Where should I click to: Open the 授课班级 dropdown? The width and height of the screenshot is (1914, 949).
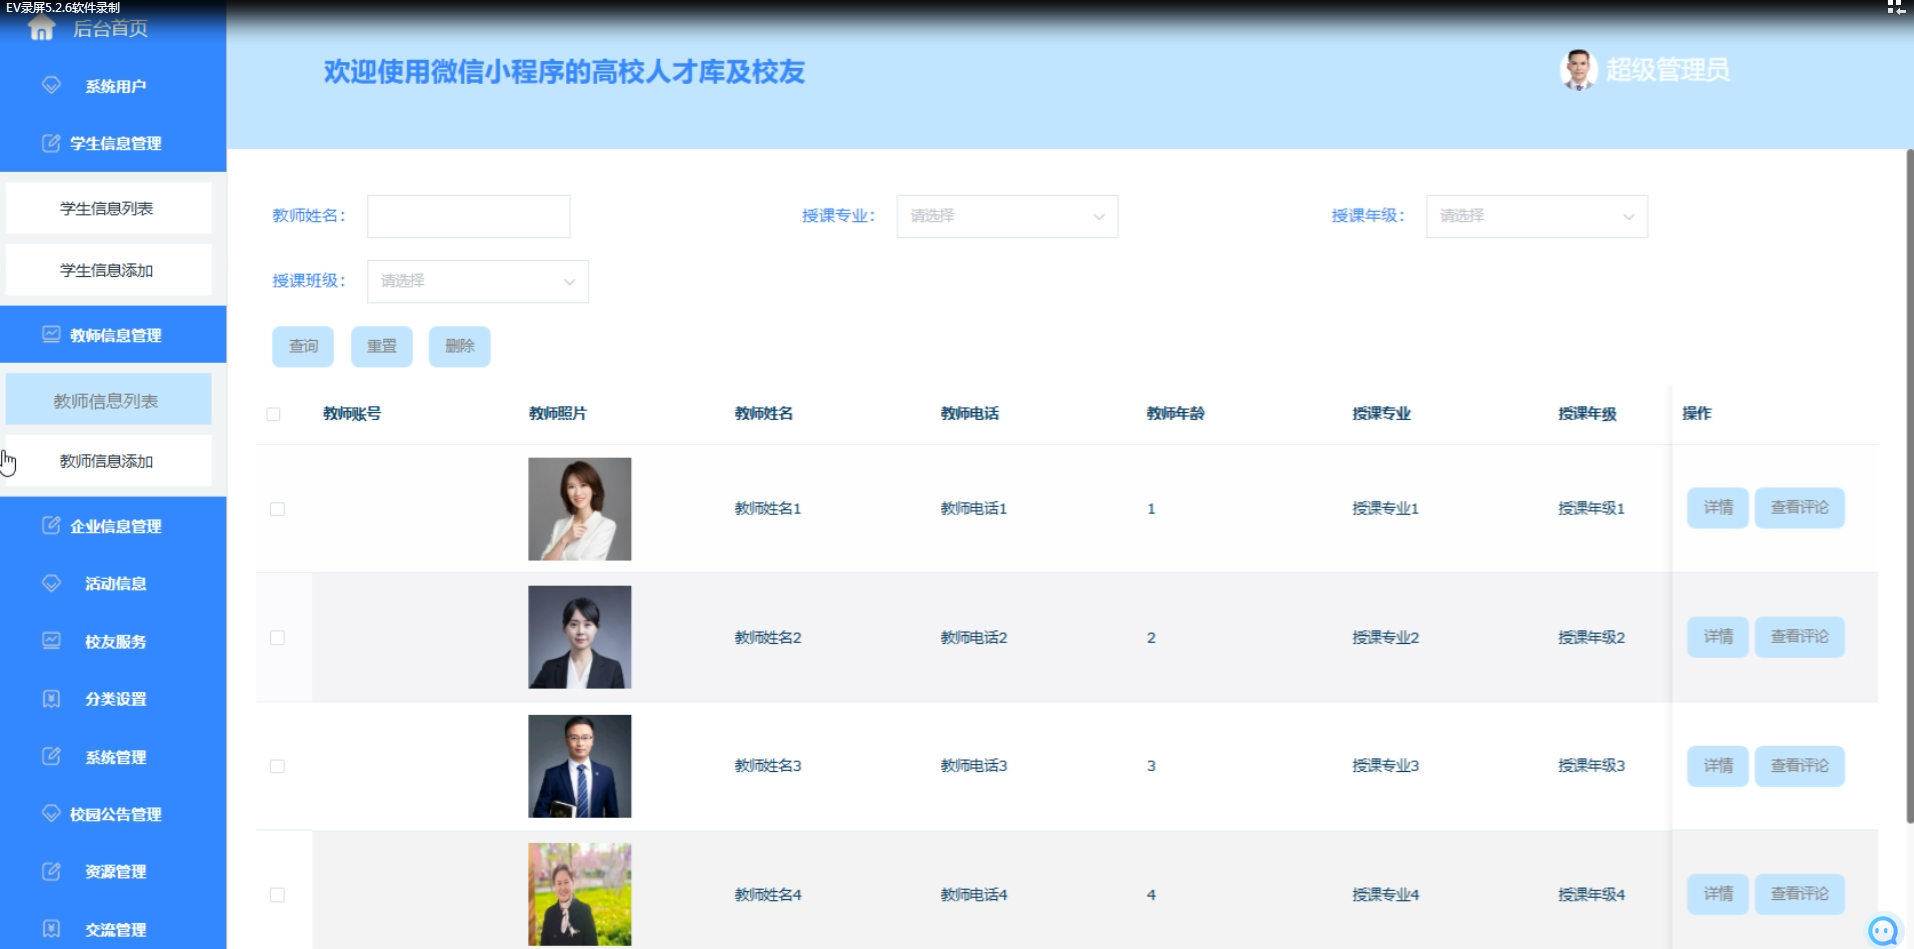coord(477,281)
